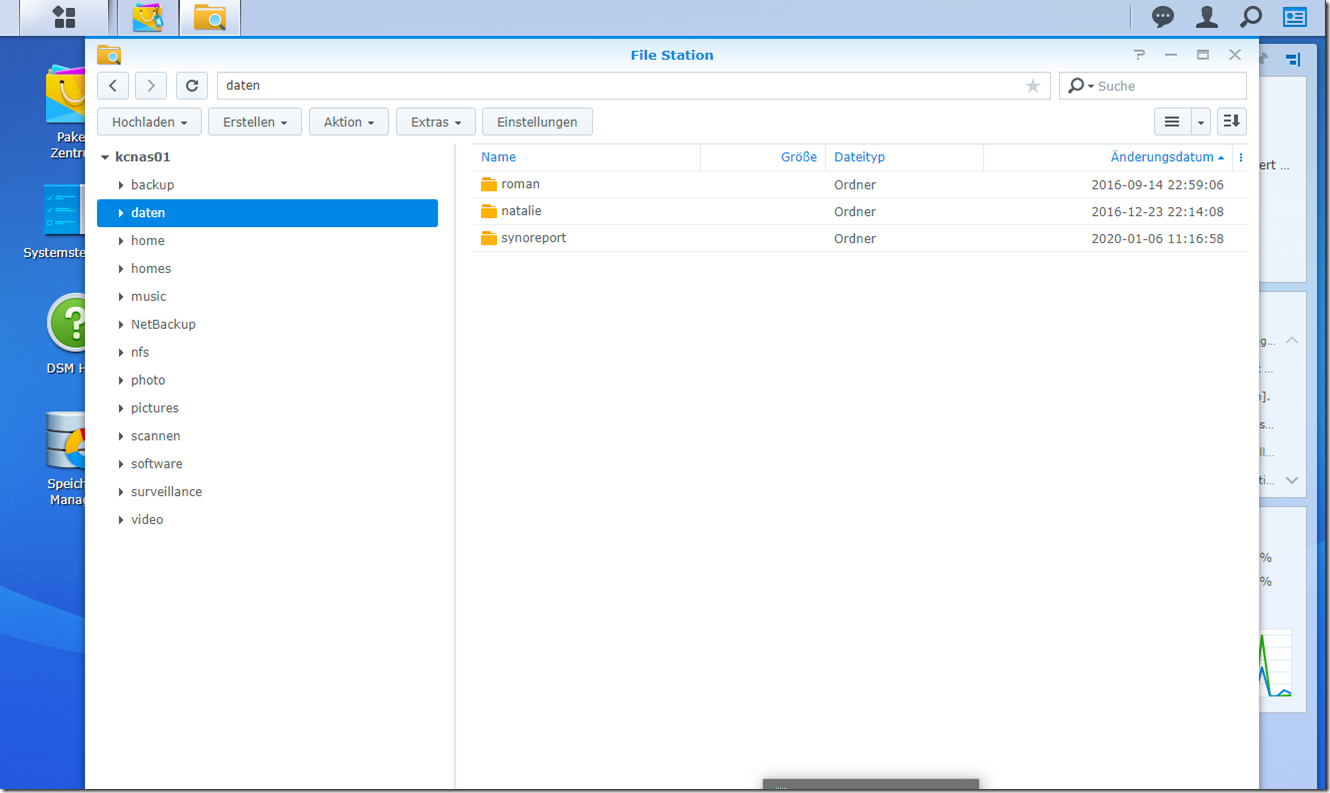Expand the video folder tree arrow
The width and height of the screenshot is (1330, 793).
121,520
